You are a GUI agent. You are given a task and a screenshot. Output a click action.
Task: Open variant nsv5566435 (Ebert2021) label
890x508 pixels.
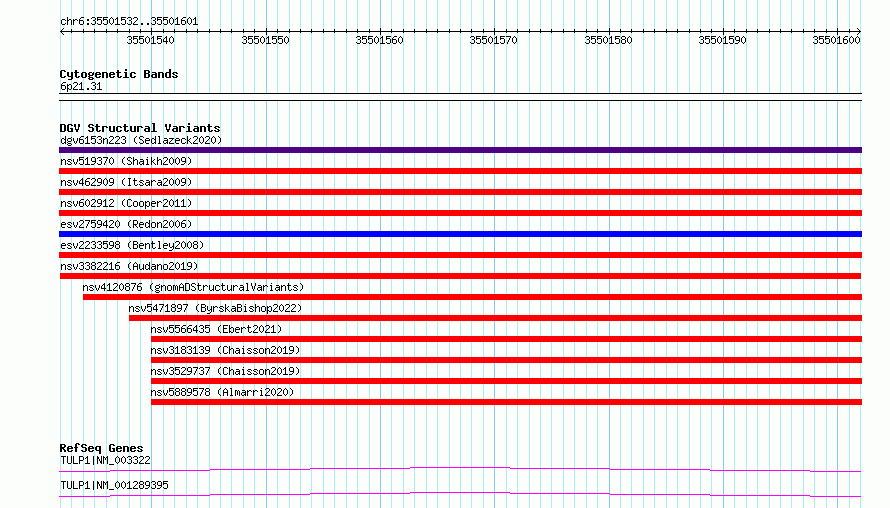pos(216,329)
